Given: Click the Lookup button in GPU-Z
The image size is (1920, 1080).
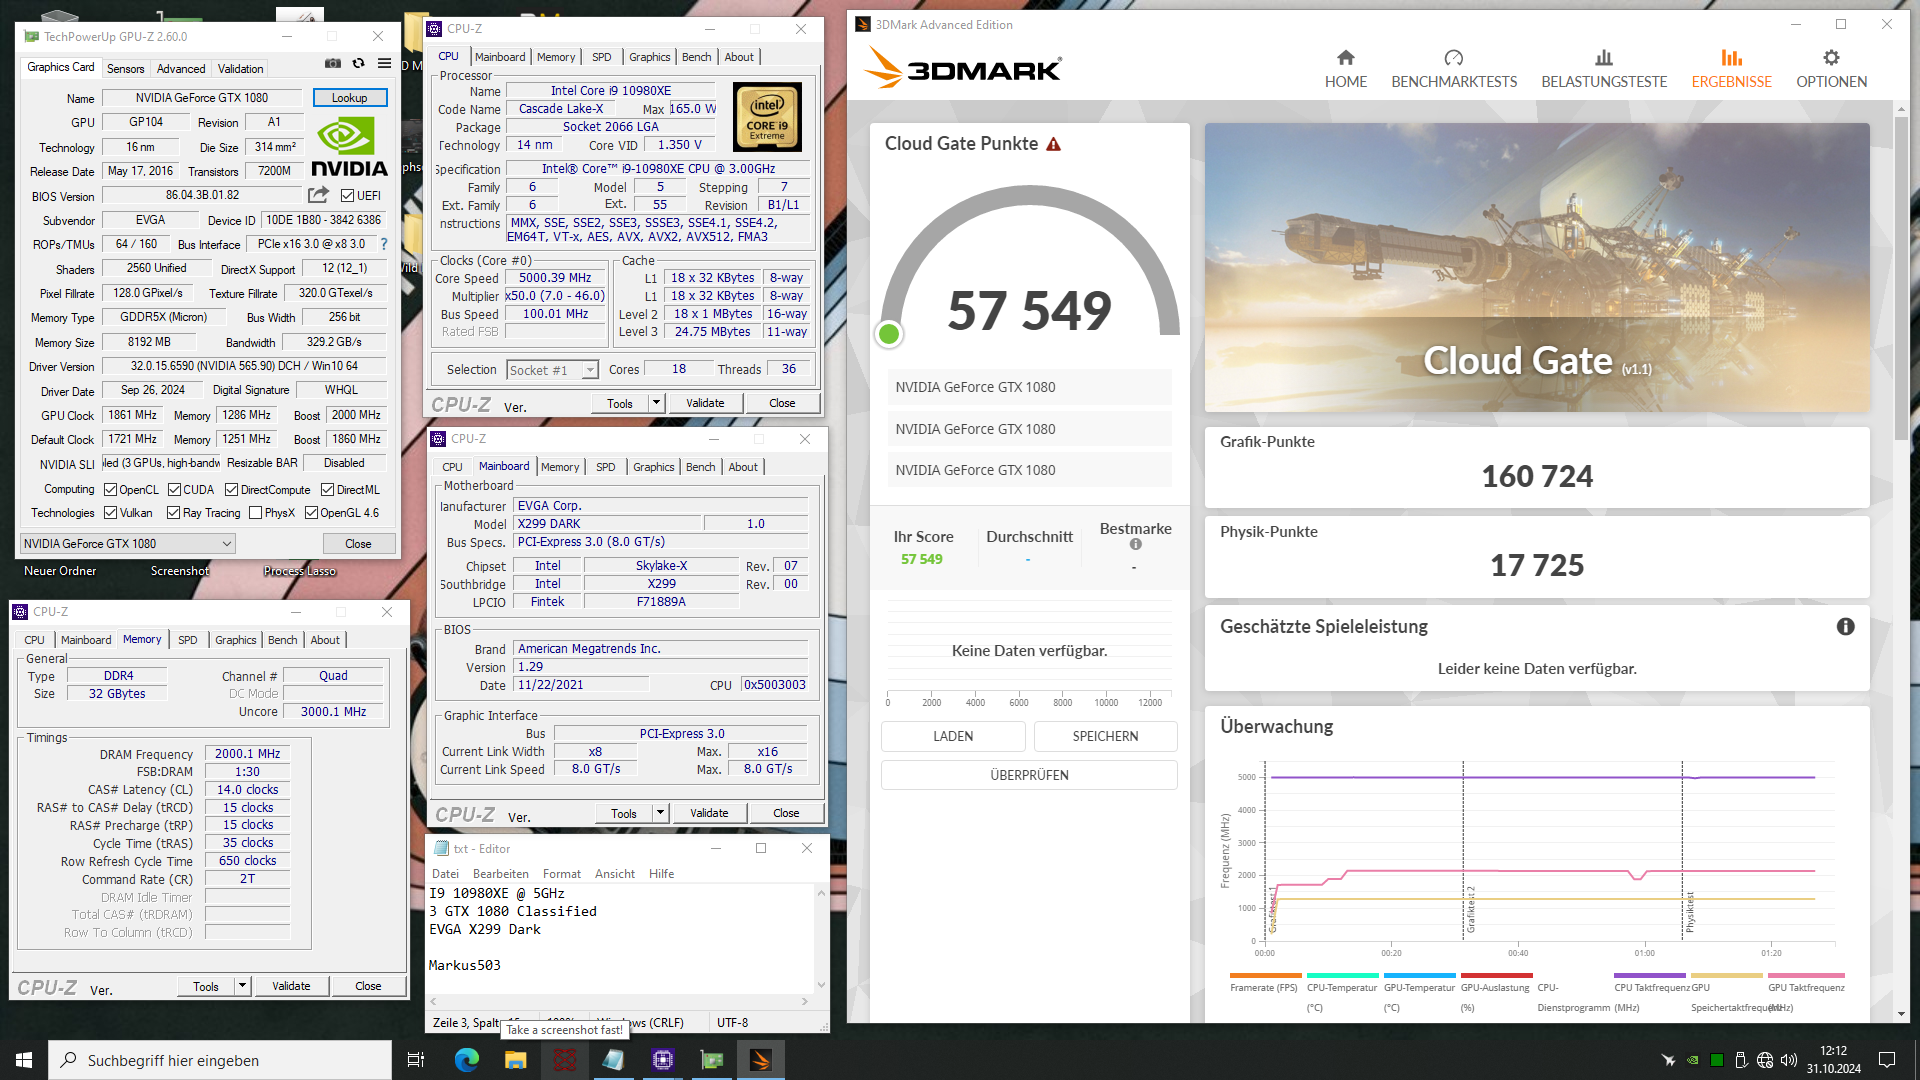Looking at the screenshot, I should (x=350, y=98).
